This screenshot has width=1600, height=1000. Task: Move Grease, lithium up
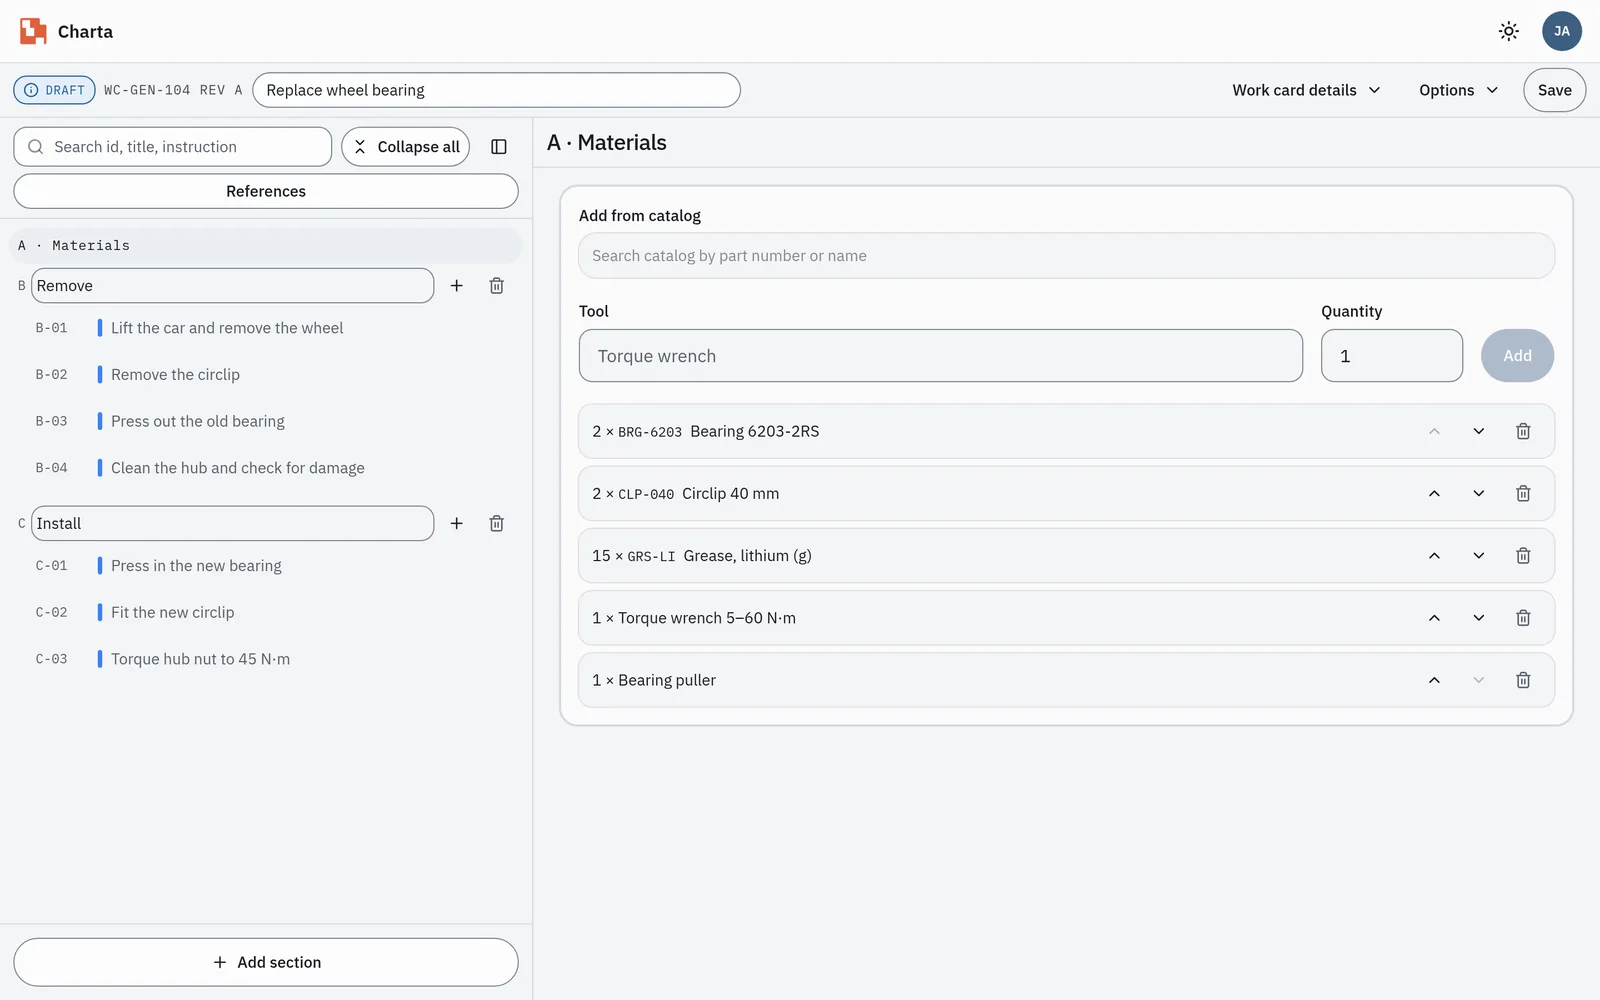point(1434,555)
